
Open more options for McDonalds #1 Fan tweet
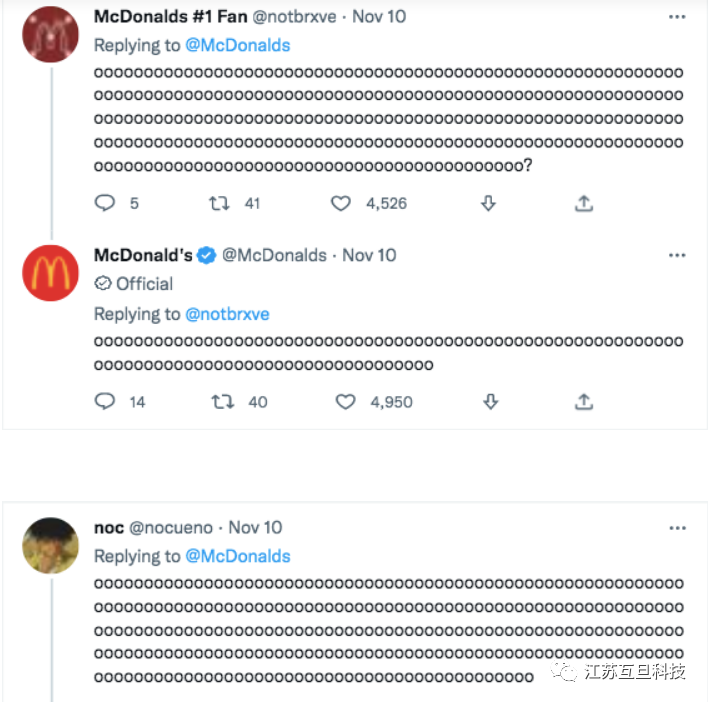tap(677, 17)
